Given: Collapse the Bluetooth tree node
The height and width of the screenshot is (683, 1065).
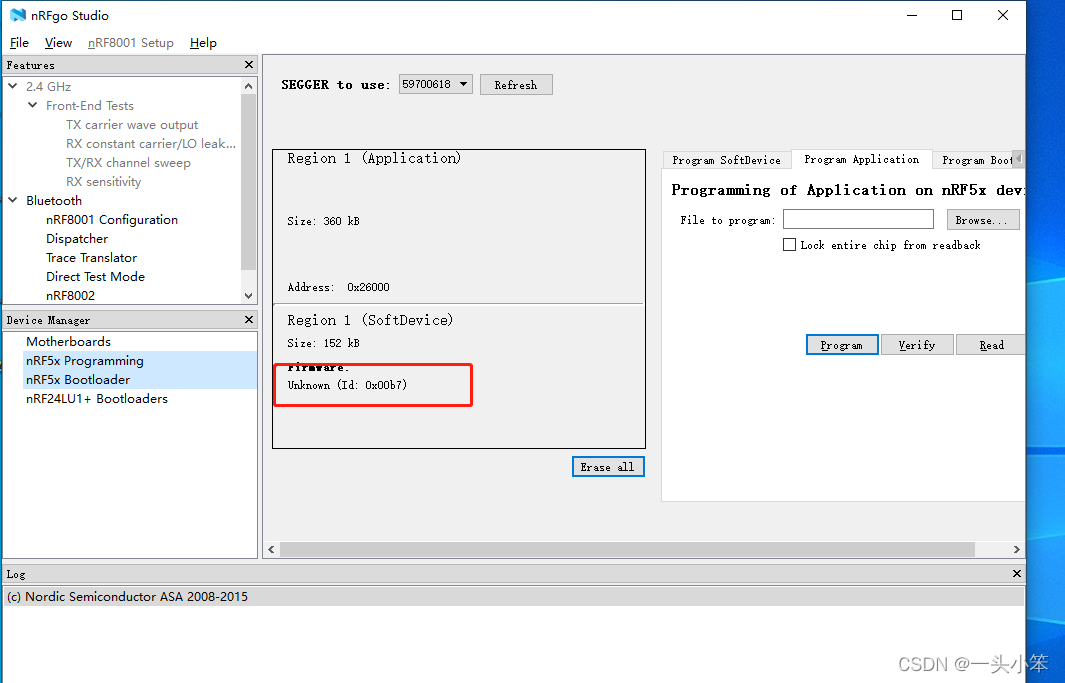Looking at the screenshot, I should 13,200.
